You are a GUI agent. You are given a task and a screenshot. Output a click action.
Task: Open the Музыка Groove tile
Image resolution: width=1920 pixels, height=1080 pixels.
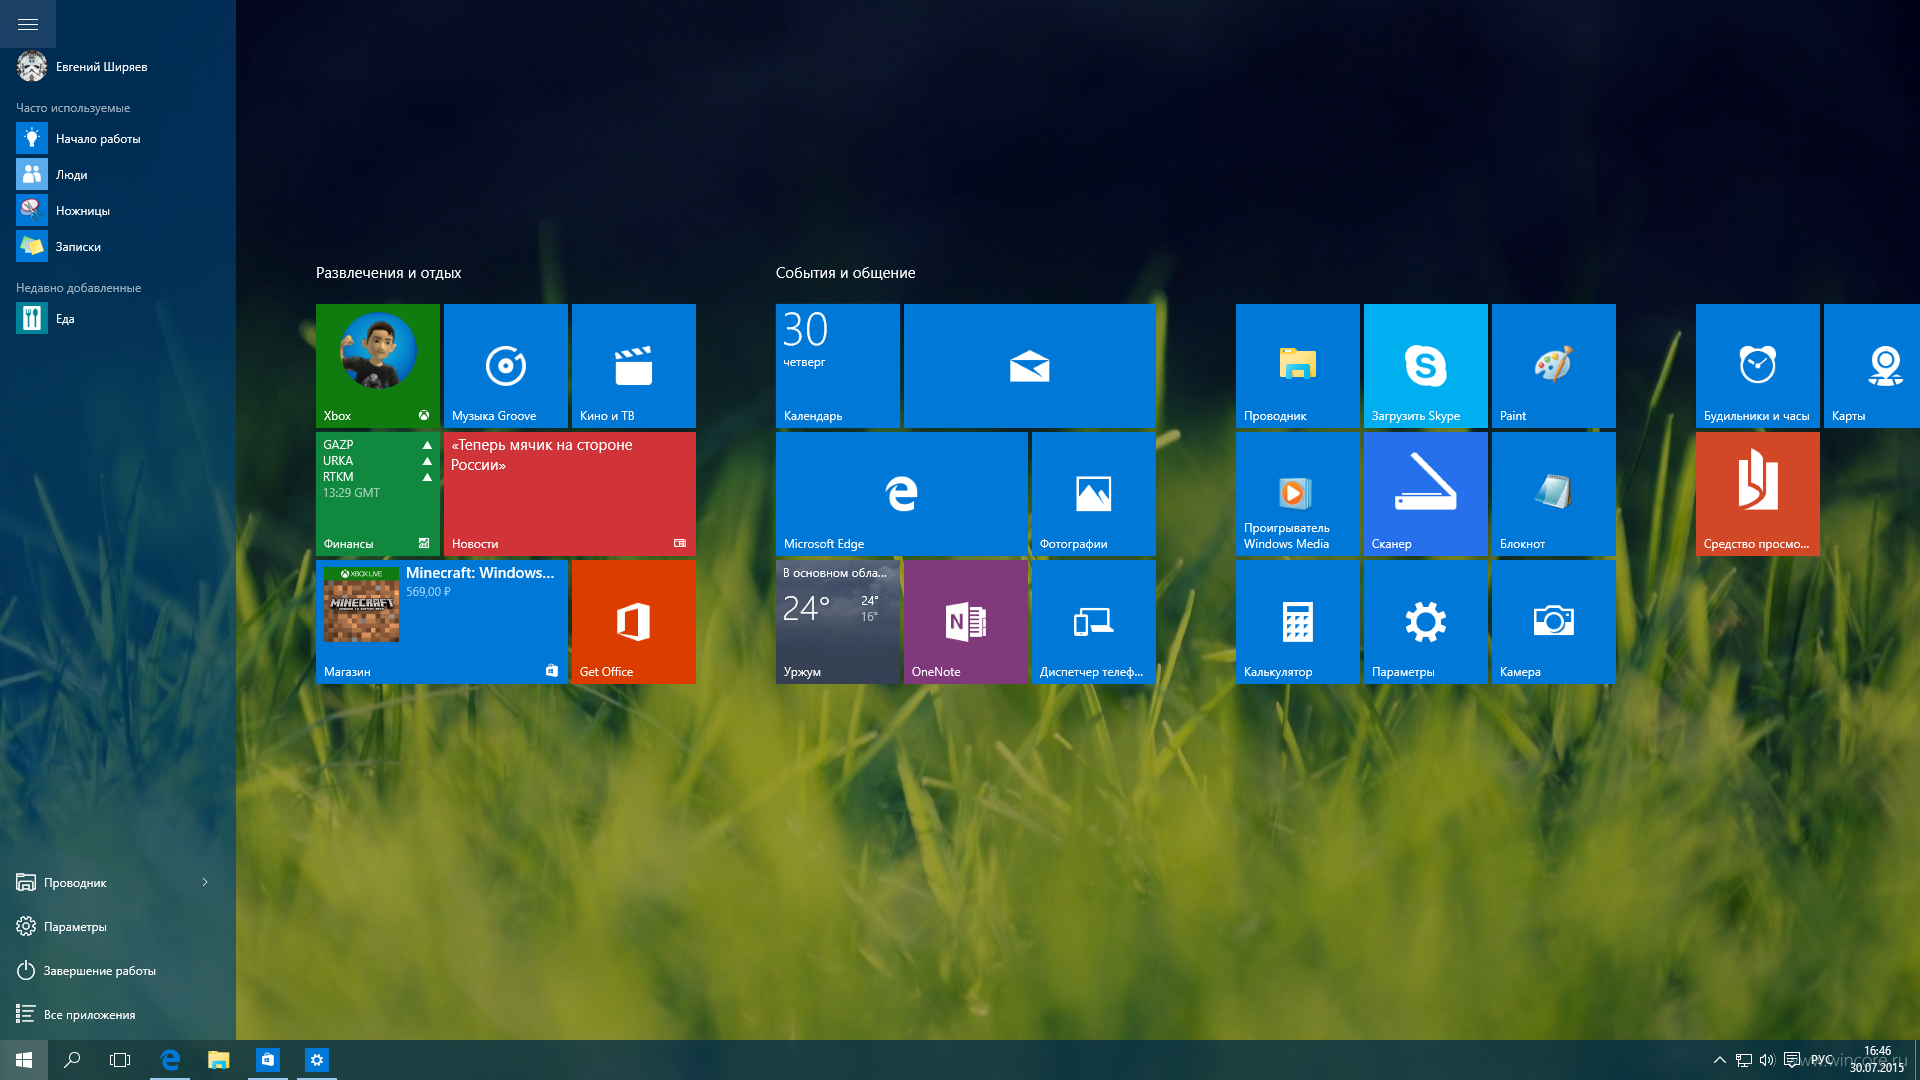506,366
